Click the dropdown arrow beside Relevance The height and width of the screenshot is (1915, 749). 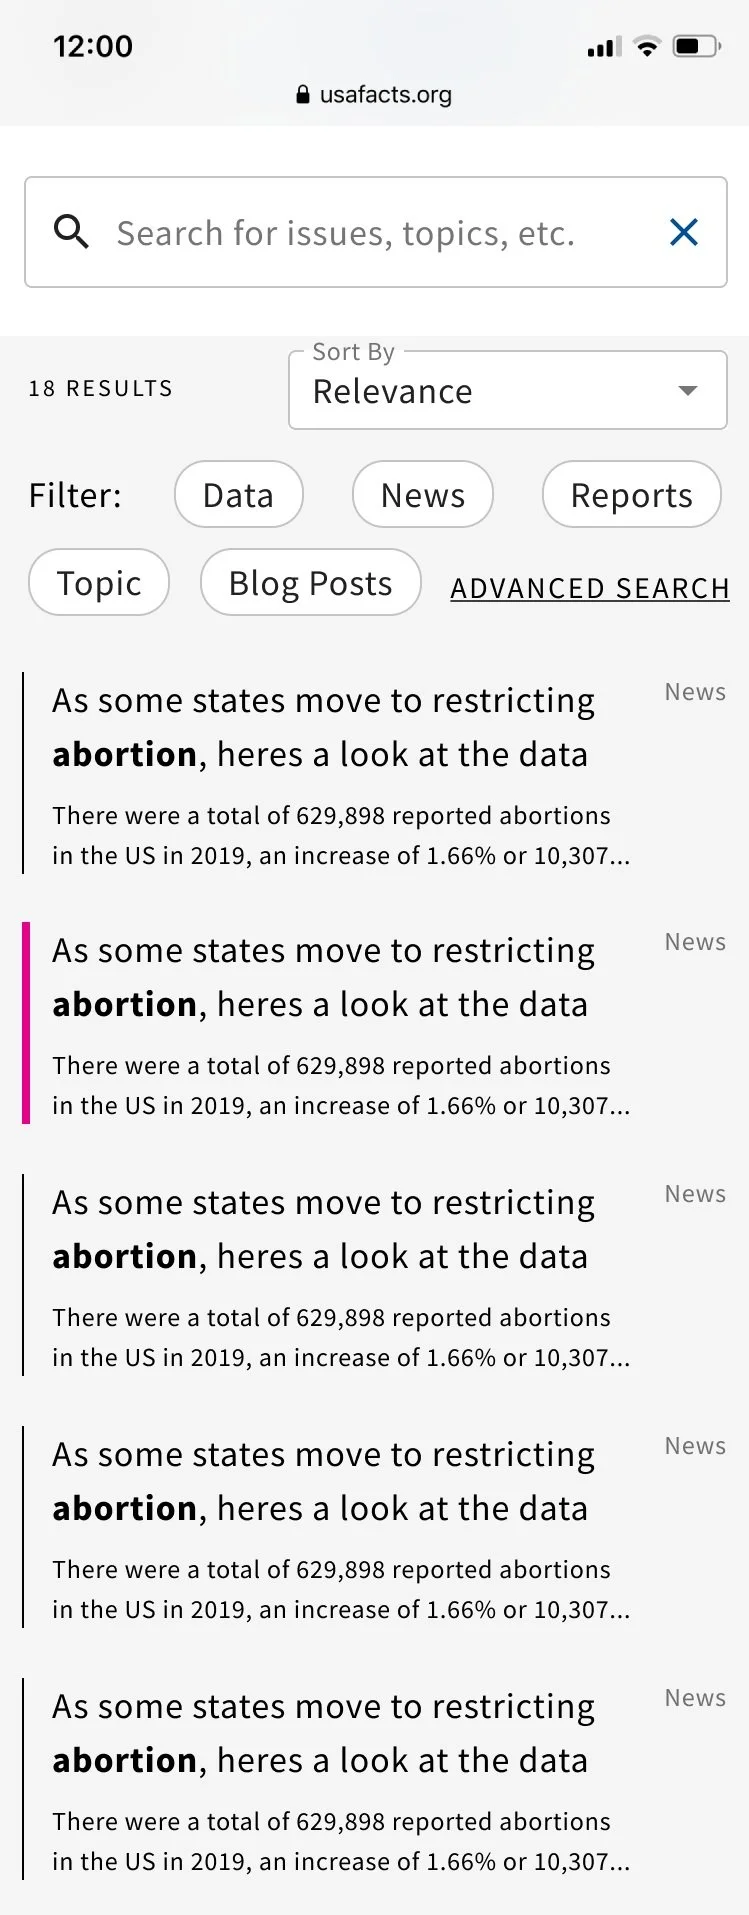(x=687, y=390)
